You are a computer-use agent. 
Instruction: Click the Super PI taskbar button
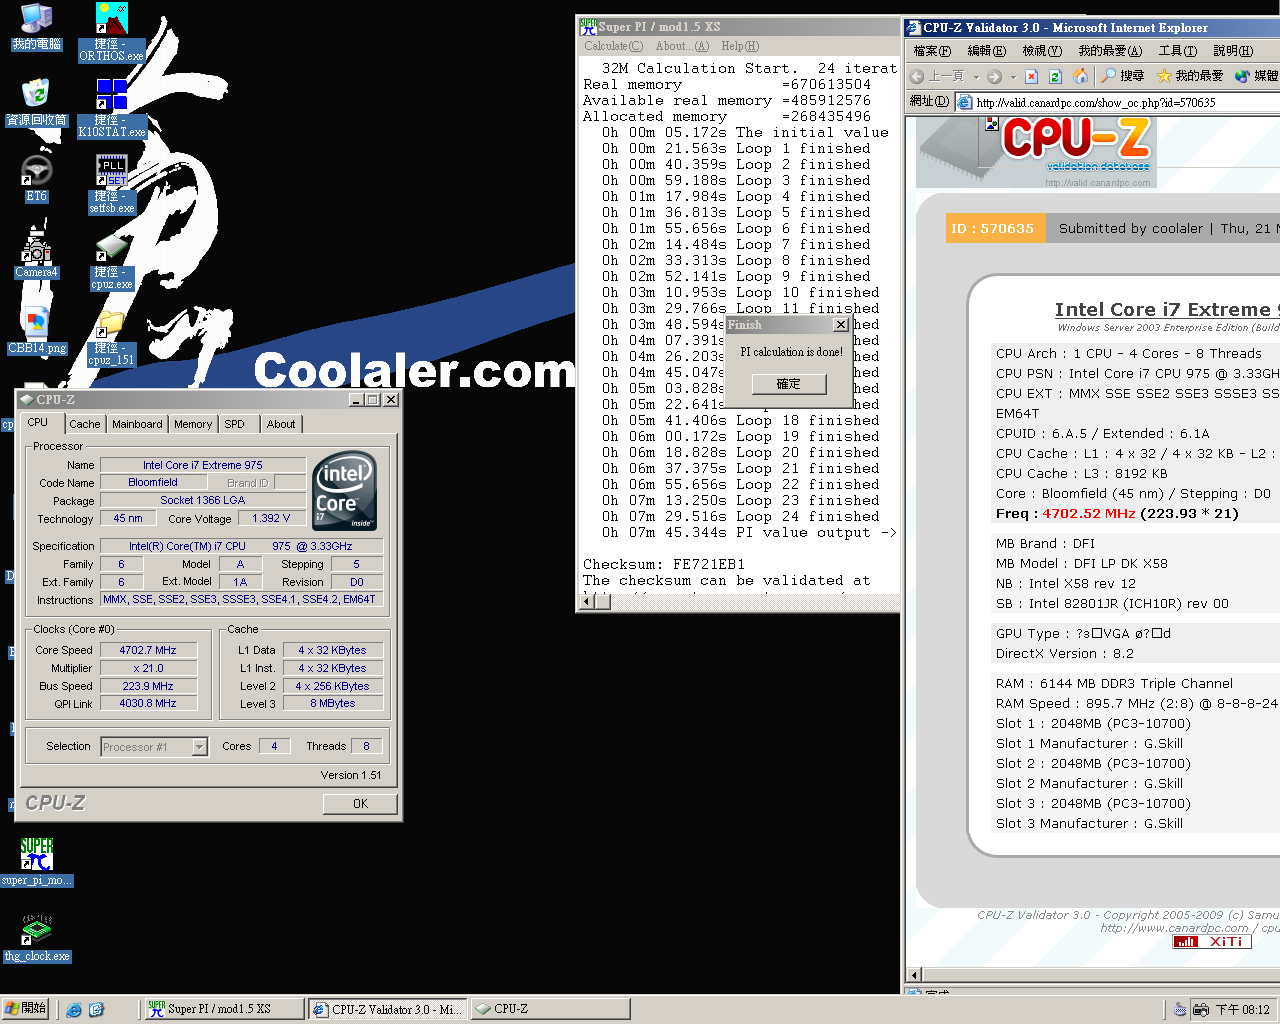223,1009
